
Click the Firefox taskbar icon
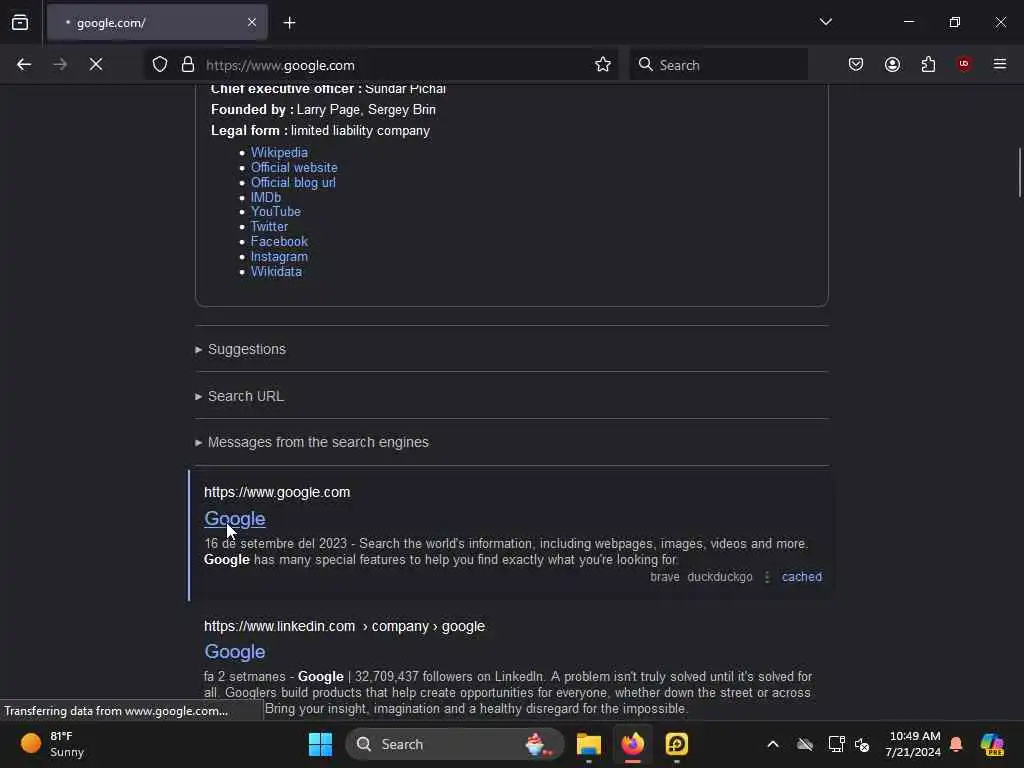pos(632,744)
